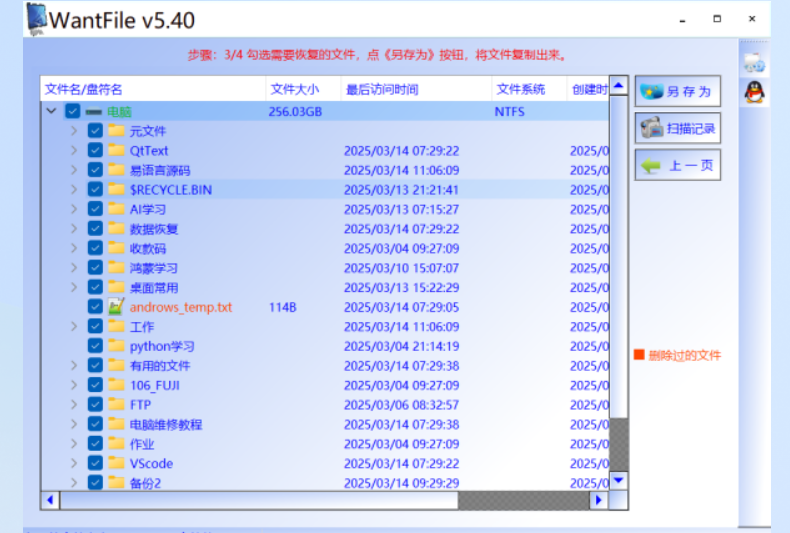This screenshot has width=790, height=533.
Task: Uncheck the 元文件 checkbox
Action: point(95,131)
